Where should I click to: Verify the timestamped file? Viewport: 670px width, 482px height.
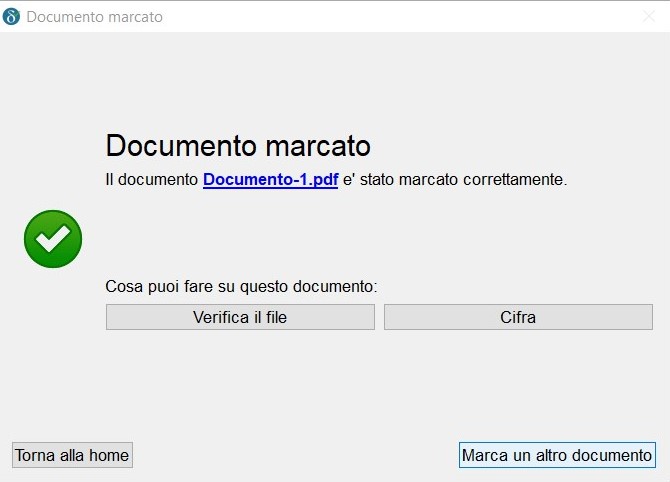point(240,317)
